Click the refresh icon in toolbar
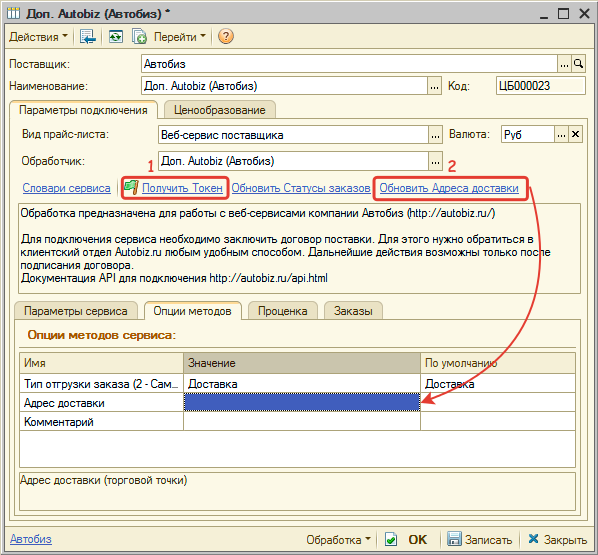Image resolution: width=598 pixels, height=555 pixels. [116, 37]
